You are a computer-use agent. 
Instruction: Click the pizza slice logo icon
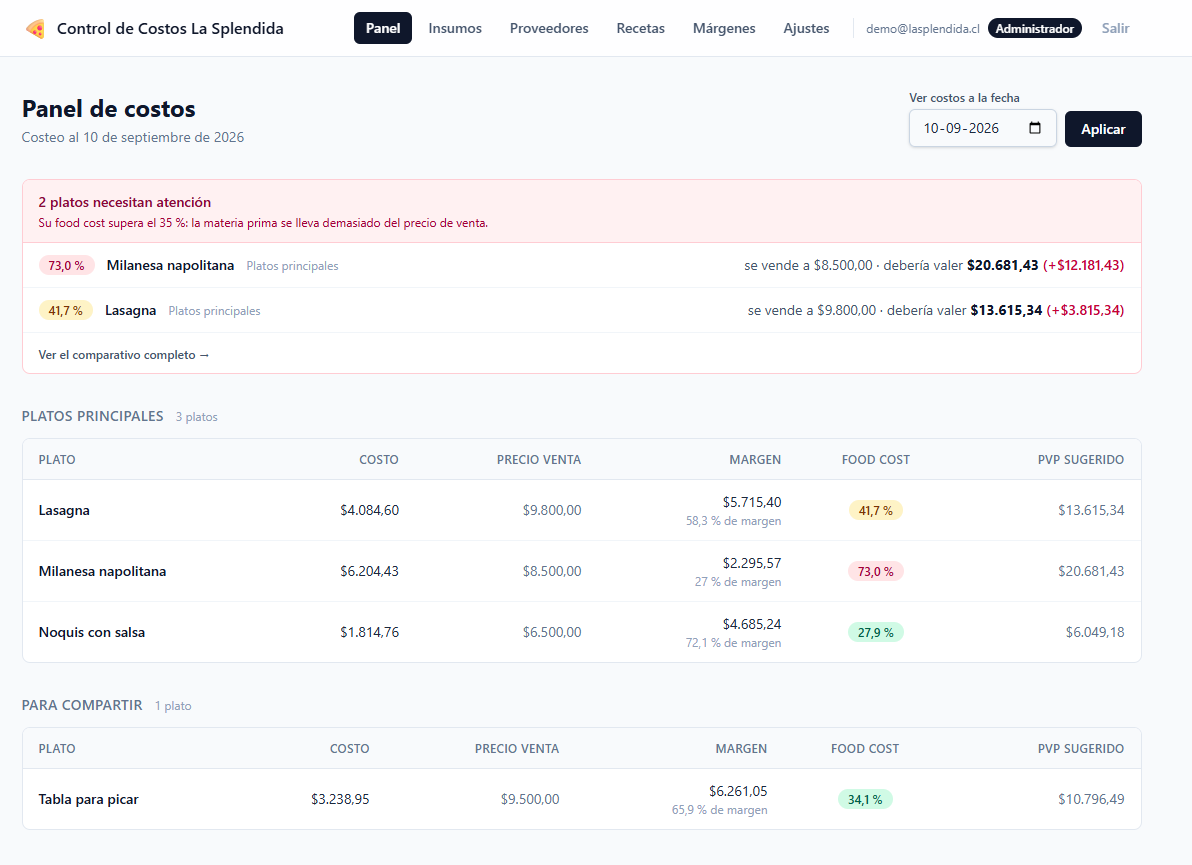point(35,29)
